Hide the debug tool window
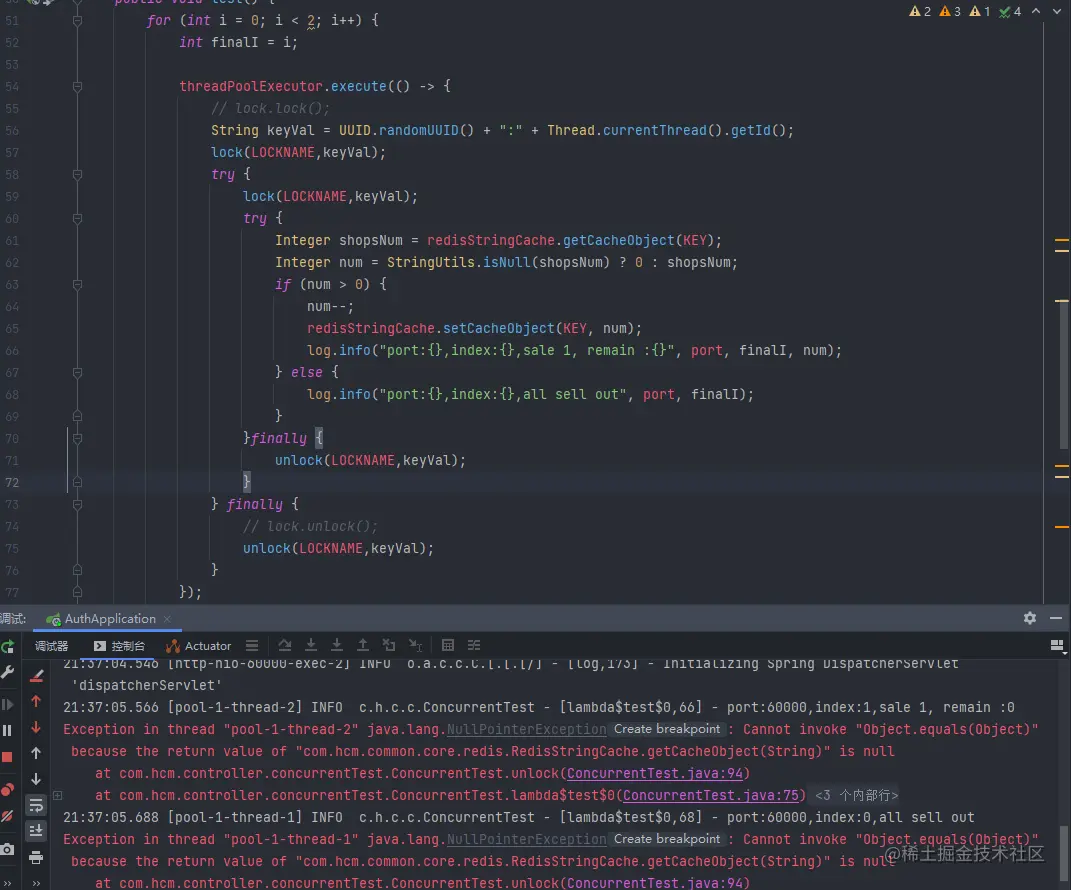 point(1056,618)
